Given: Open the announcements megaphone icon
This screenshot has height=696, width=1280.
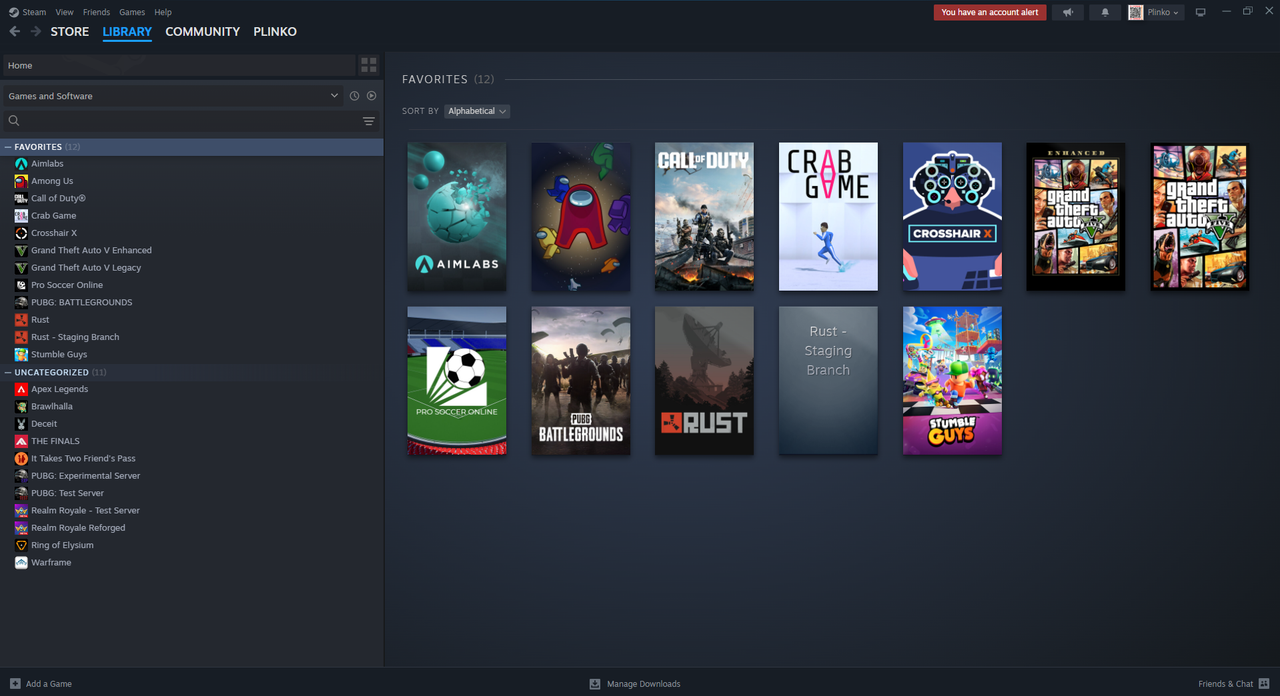Looking at the screenshot, I should (x=1068, y=12).
